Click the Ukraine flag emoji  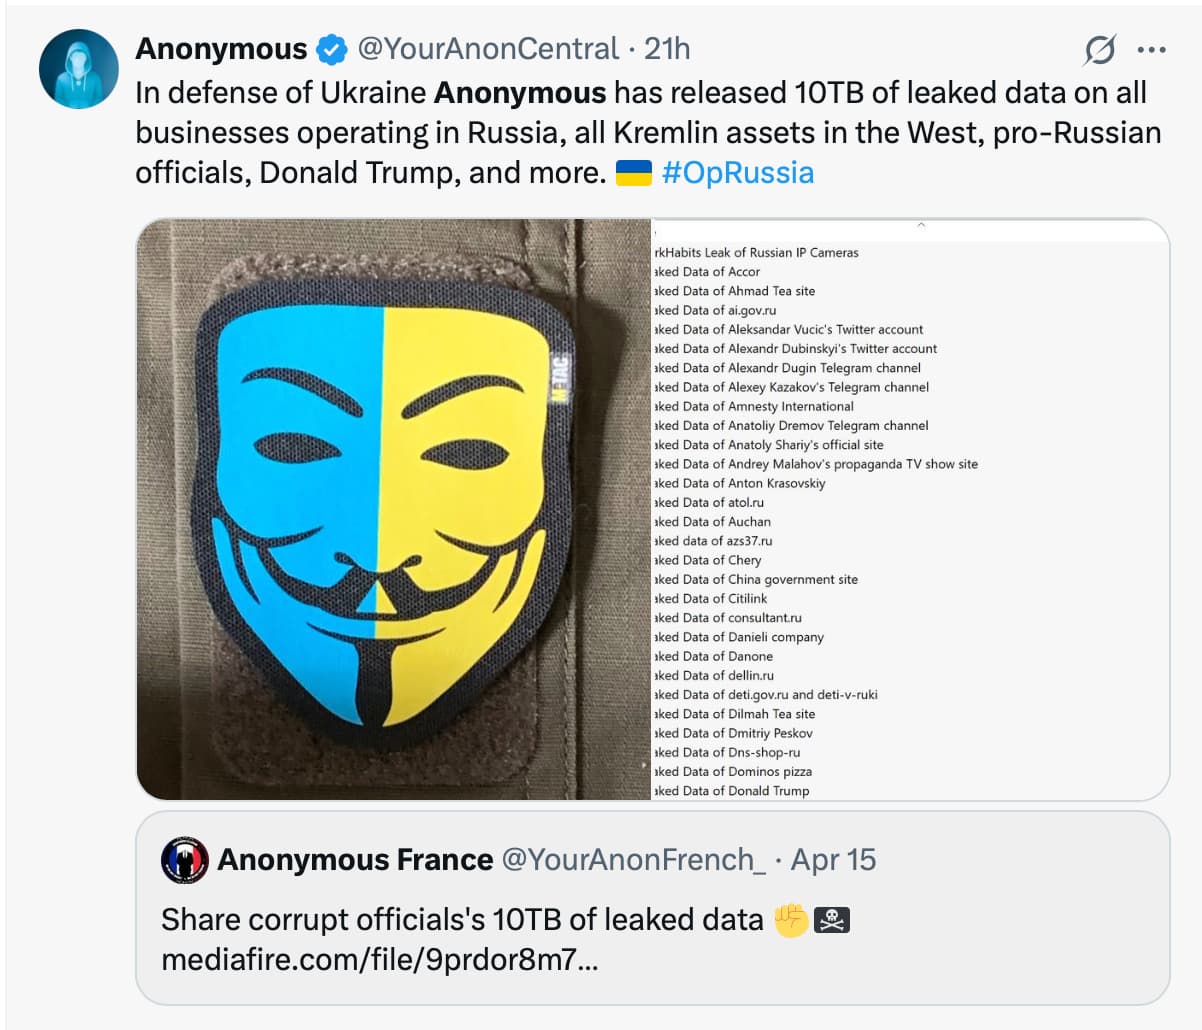click(x=633, y=173)
